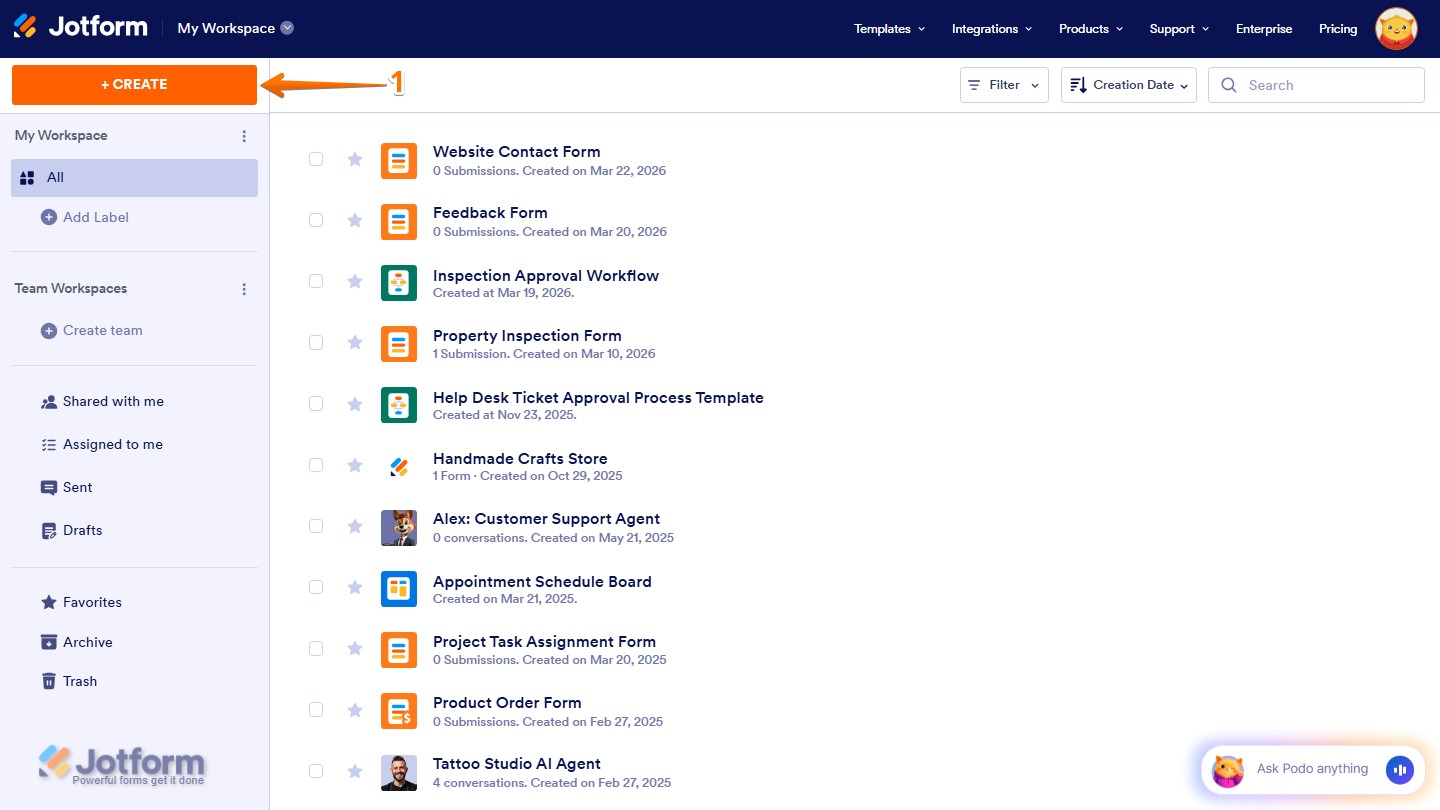Image resolution: width=1440 pixels, height=810 pixels.
Task: Open the Creation Date sort dropdown
Action: [x=1128, y=84]
